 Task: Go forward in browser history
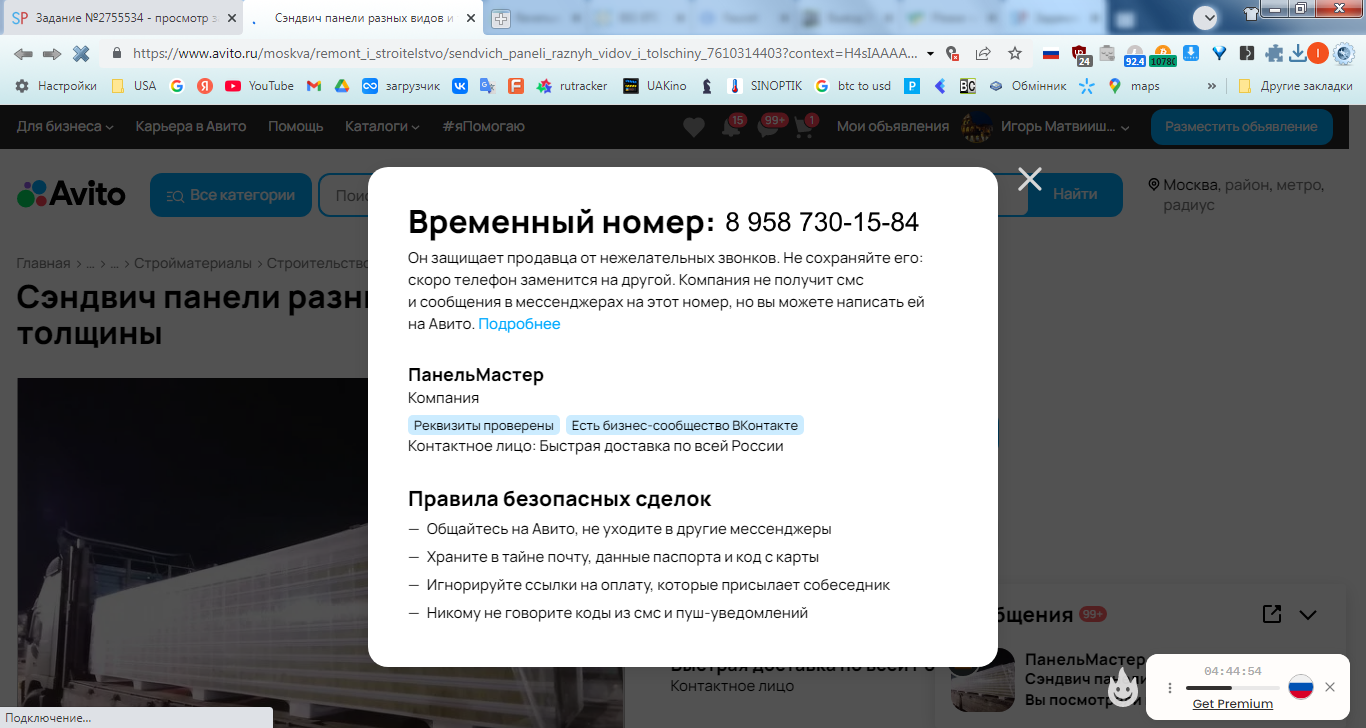click(52, 53)
